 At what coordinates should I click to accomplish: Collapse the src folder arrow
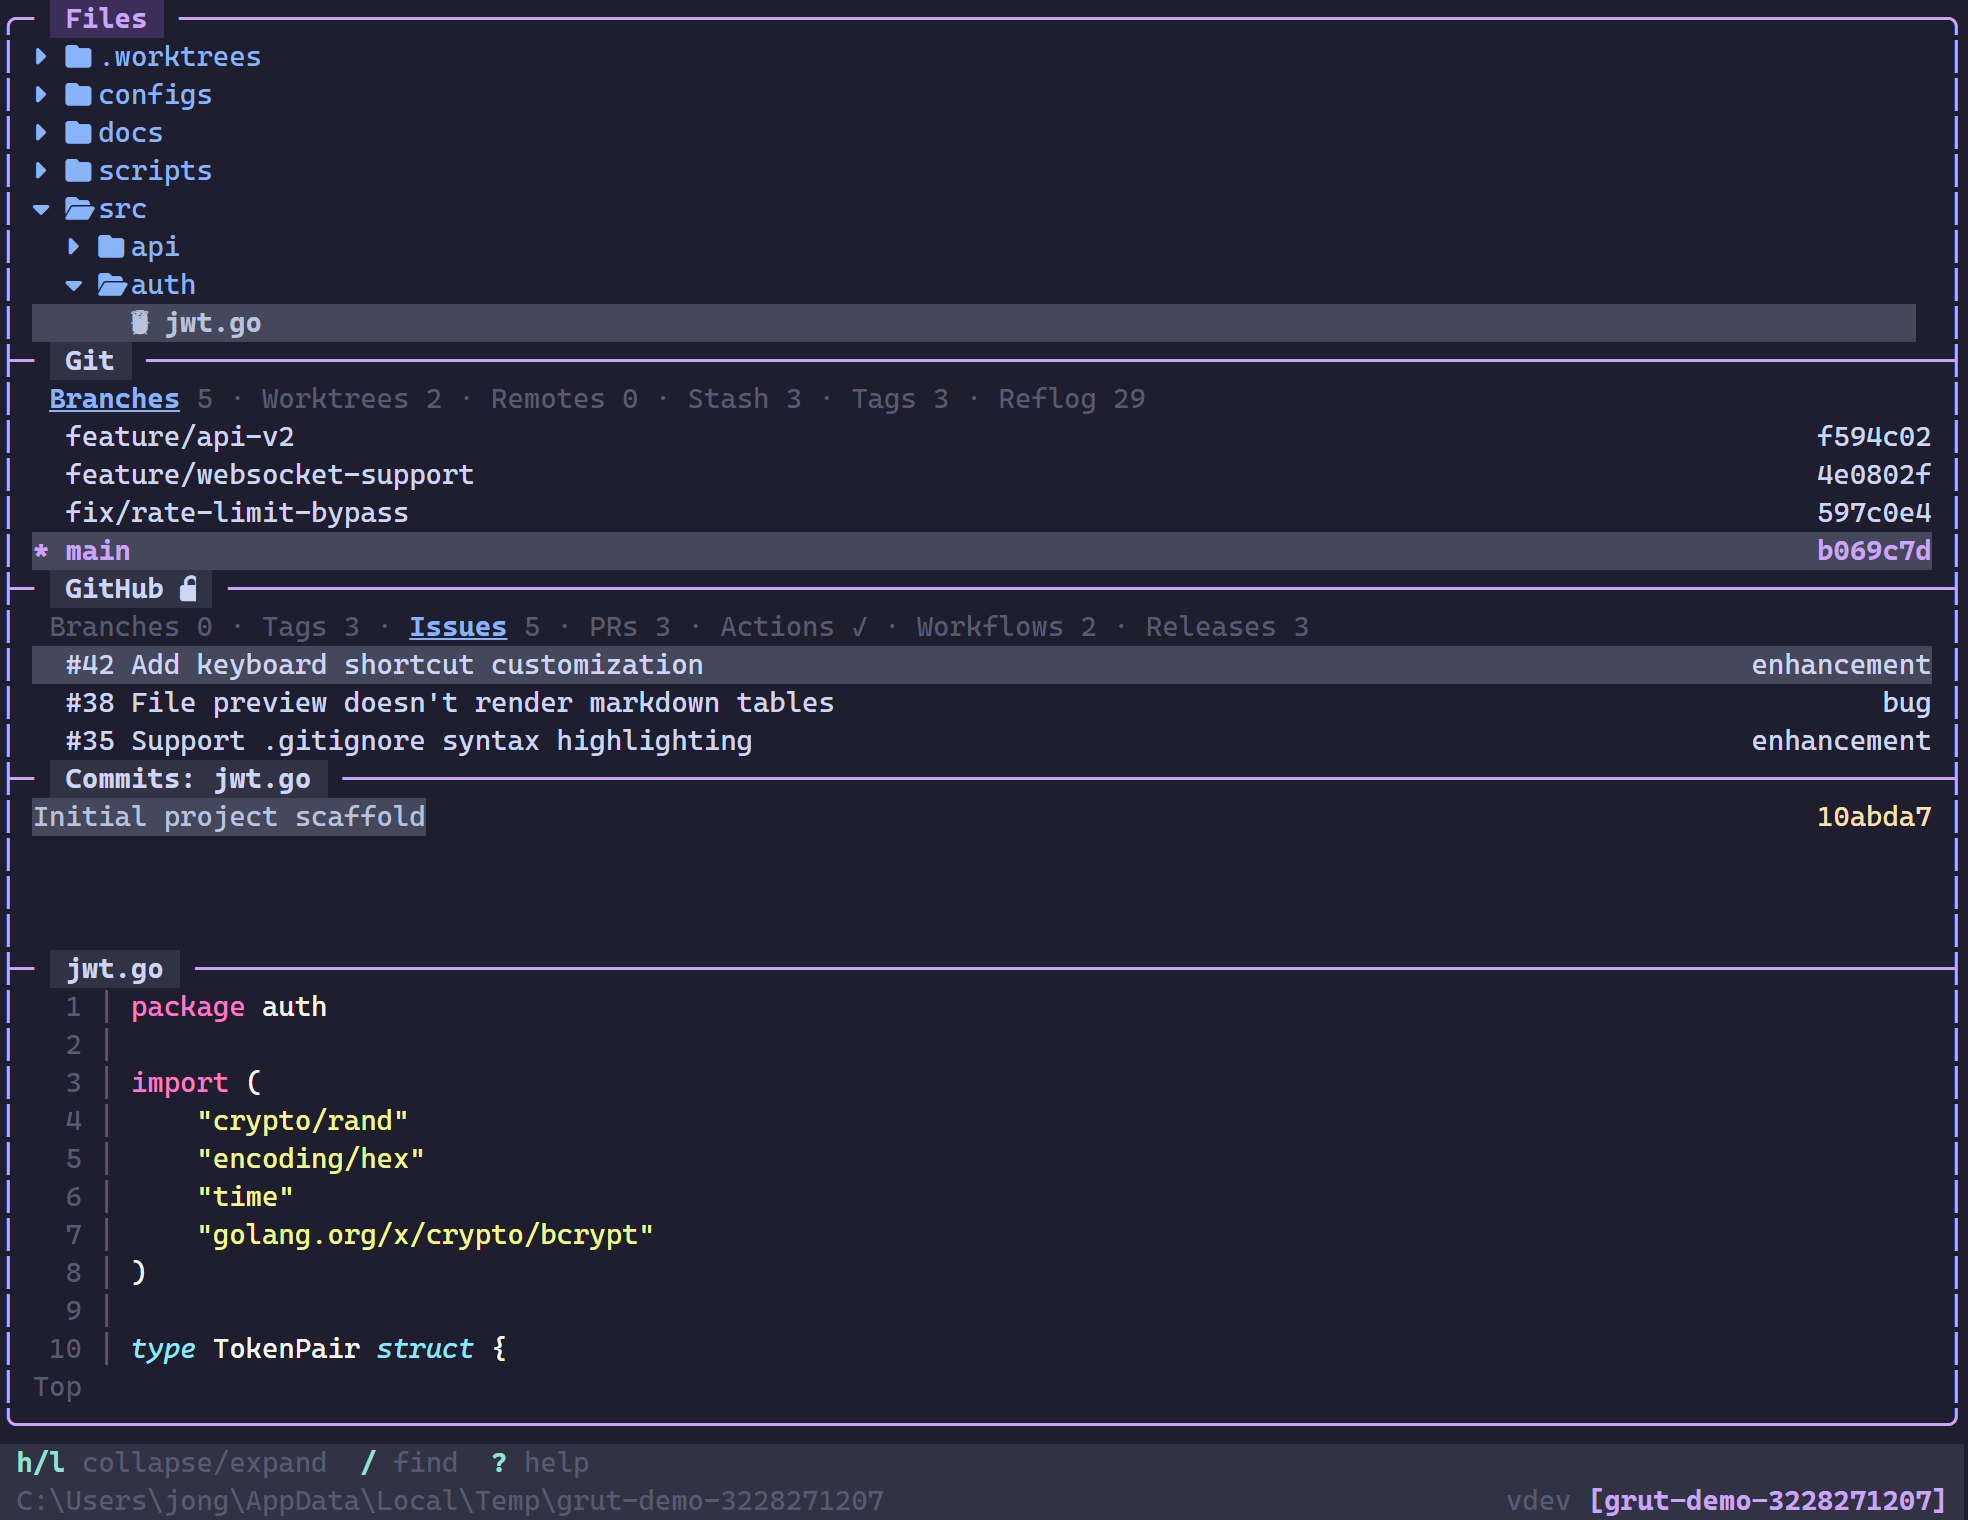[x=41, y=209]
